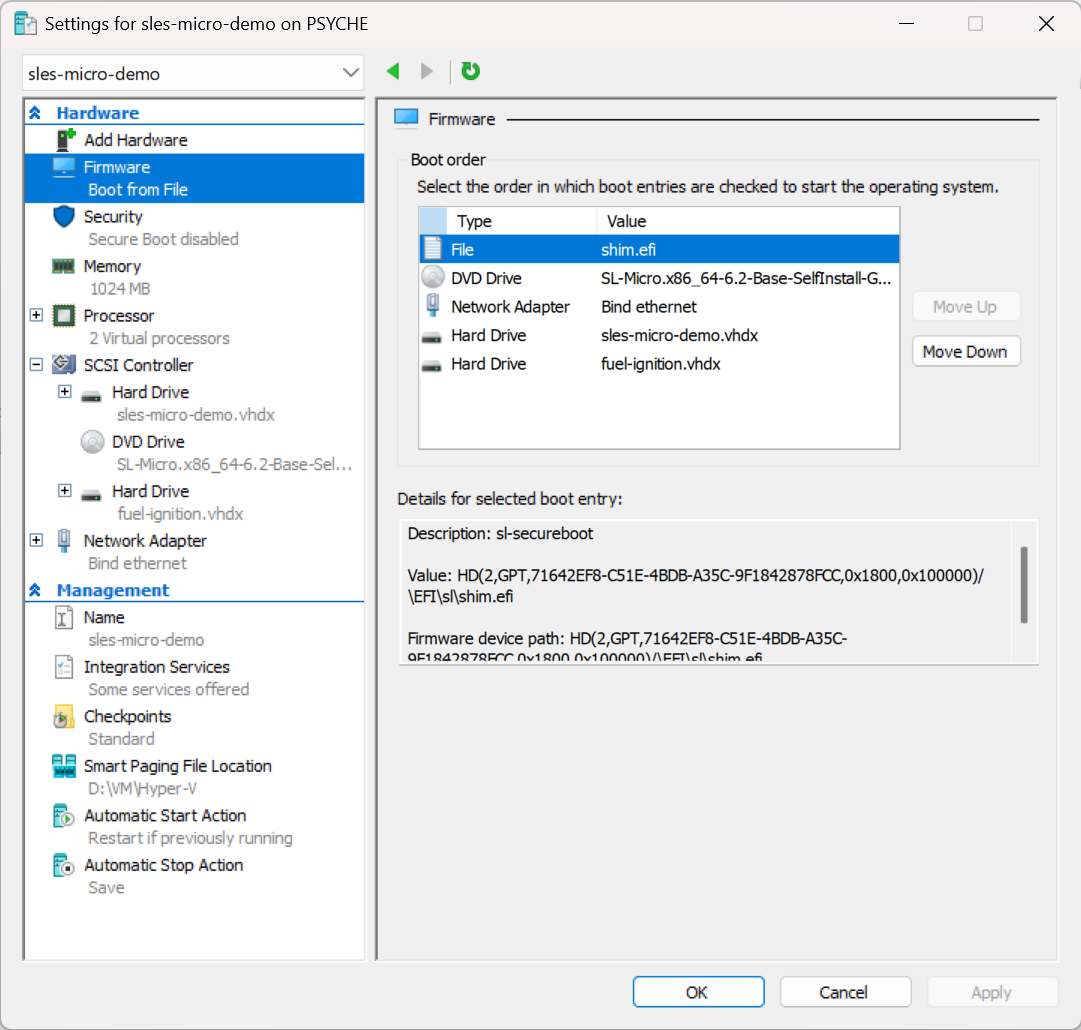Click the Smart Paging File Location icon

tap(62, 766)
